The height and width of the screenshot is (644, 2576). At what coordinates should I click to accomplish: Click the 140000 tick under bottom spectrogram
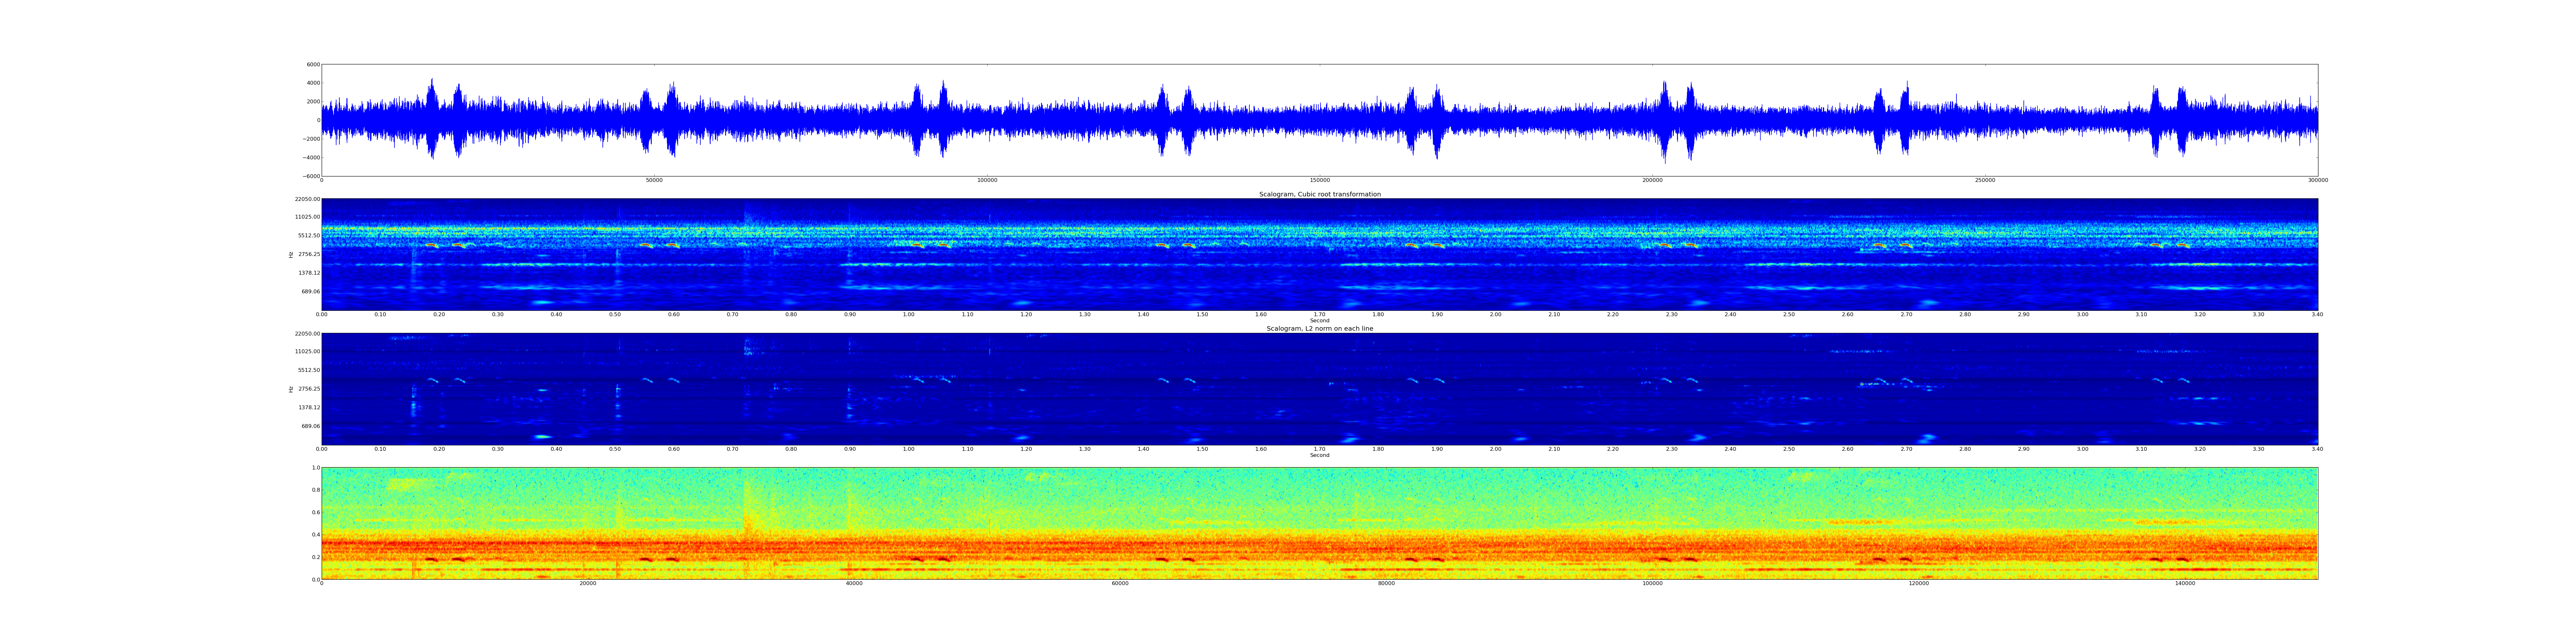2185,583
